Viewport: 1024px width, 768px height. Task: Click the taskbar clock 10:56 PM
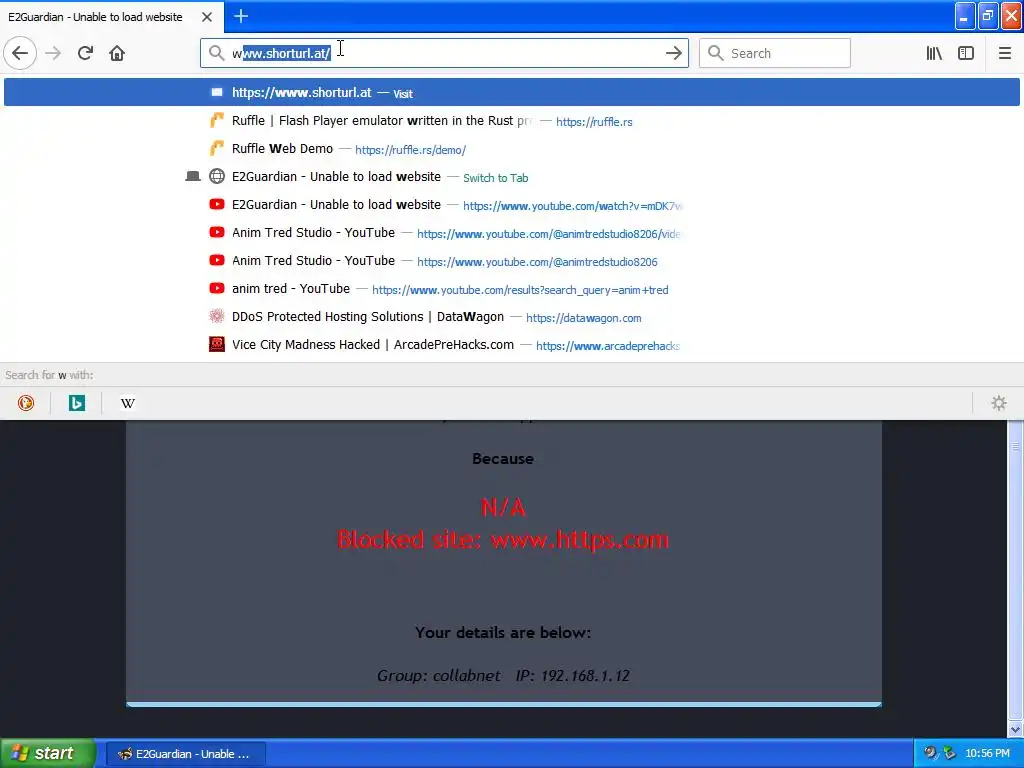pyautogui.click(x=987, y=754)
